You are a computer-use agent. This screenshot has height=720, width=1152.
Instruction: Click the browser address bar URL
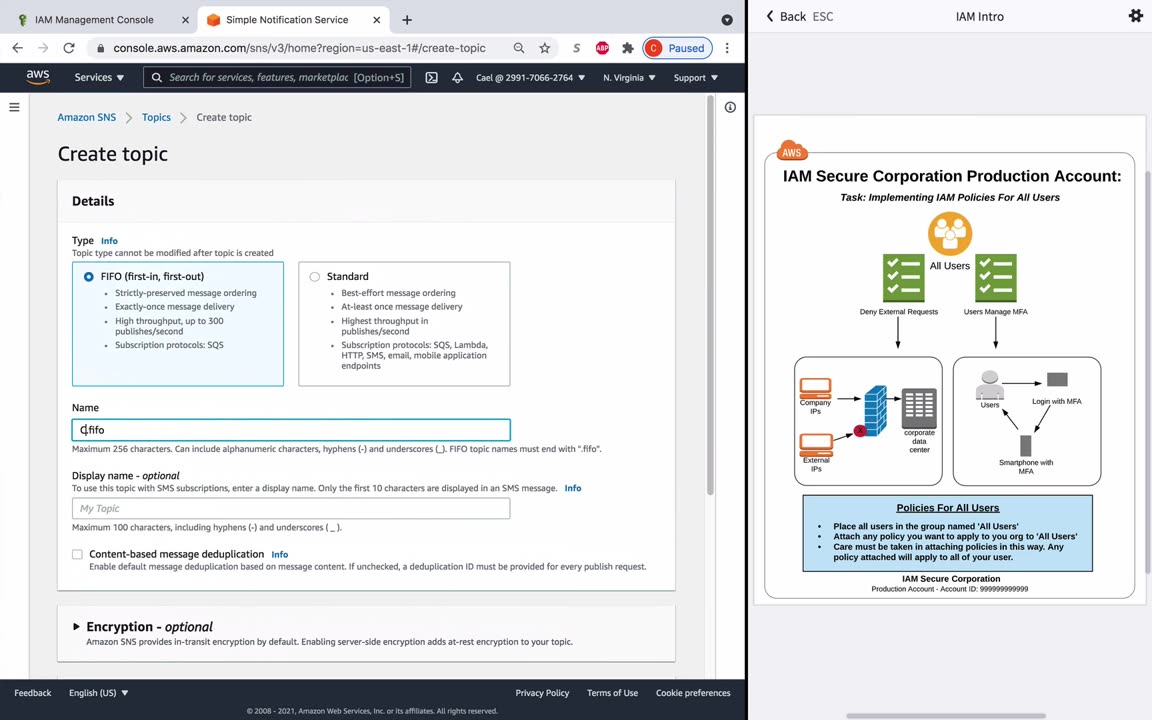point(299,48)
